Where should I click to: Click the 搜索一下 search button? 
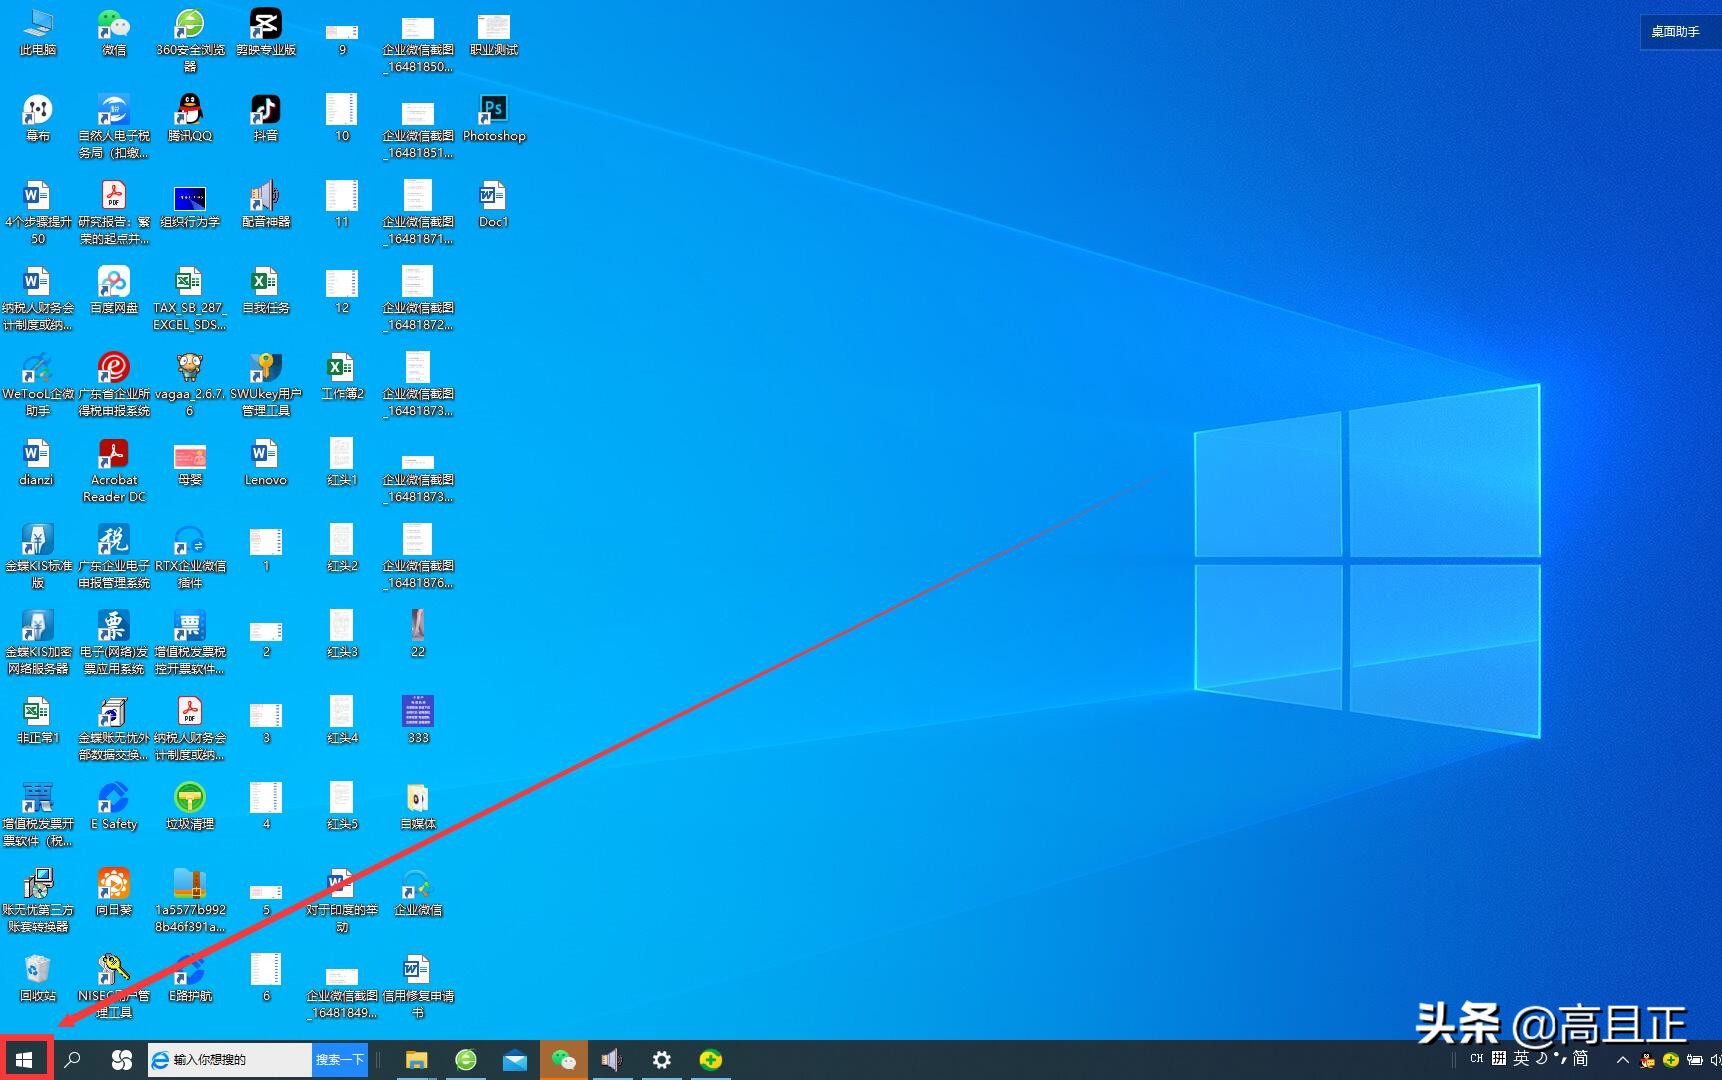click(339, 1059)
